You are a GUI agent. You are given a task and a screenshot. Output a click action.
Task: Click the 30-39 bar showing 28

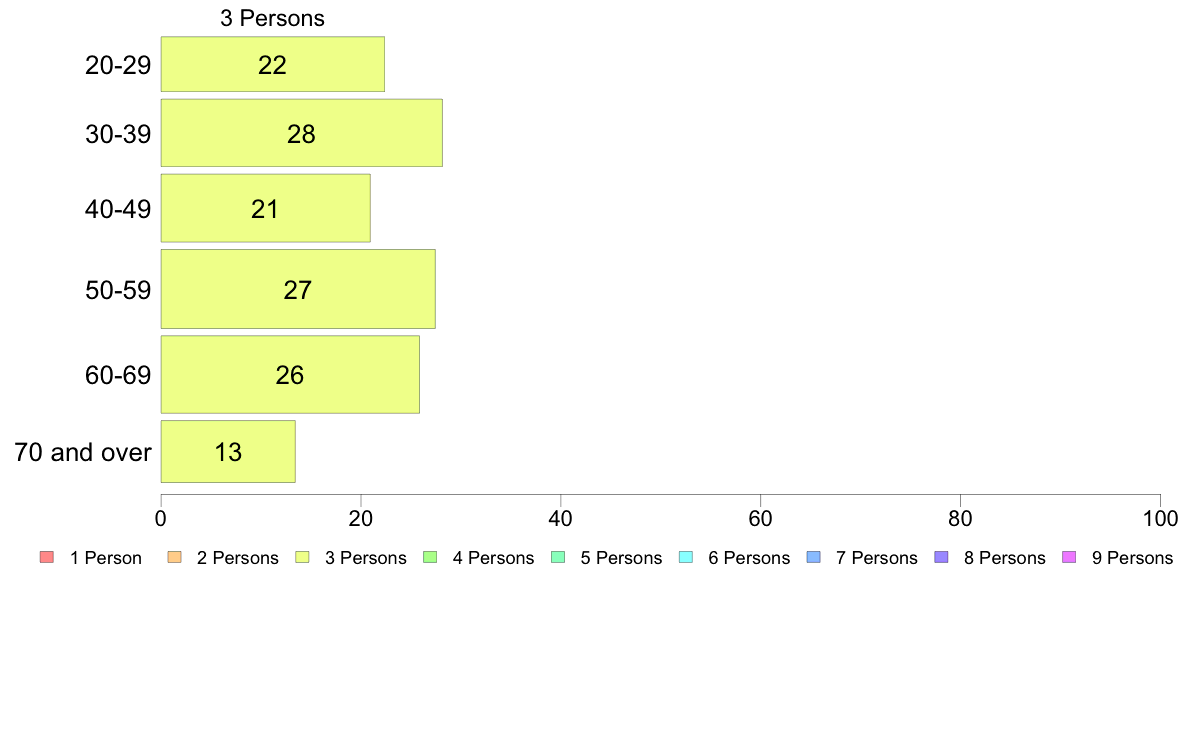point(302,133)
